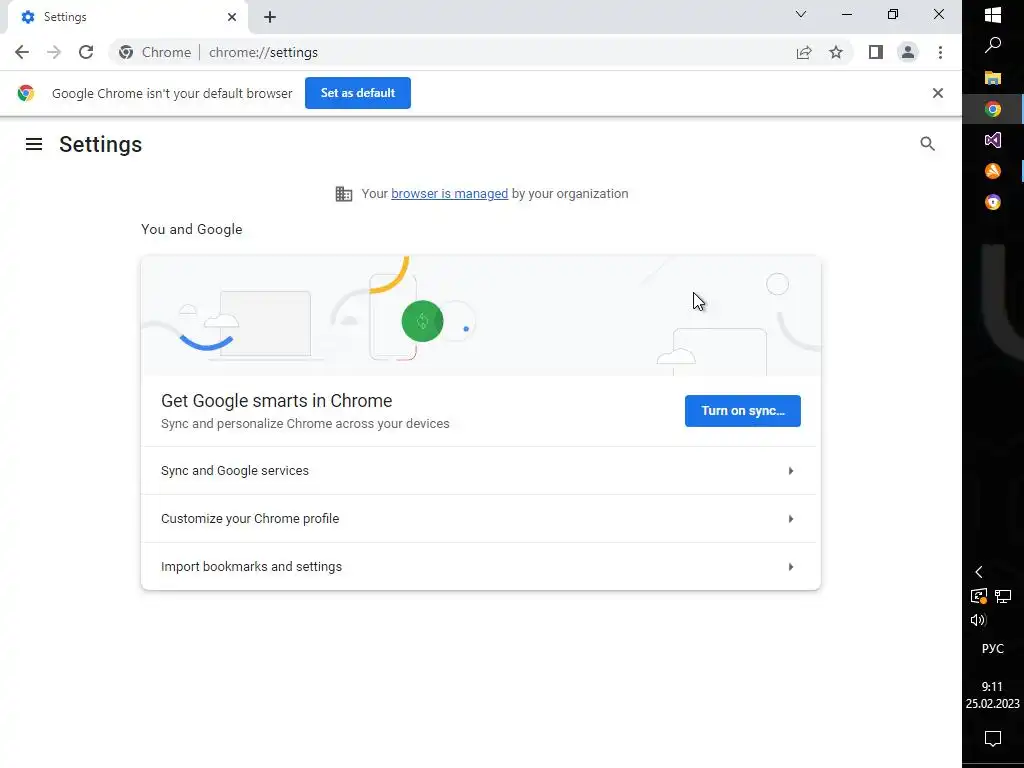This screenshot has width=1024, height=768.
Task: Reload the page with the refresh icon
Action: pos(86,53)
